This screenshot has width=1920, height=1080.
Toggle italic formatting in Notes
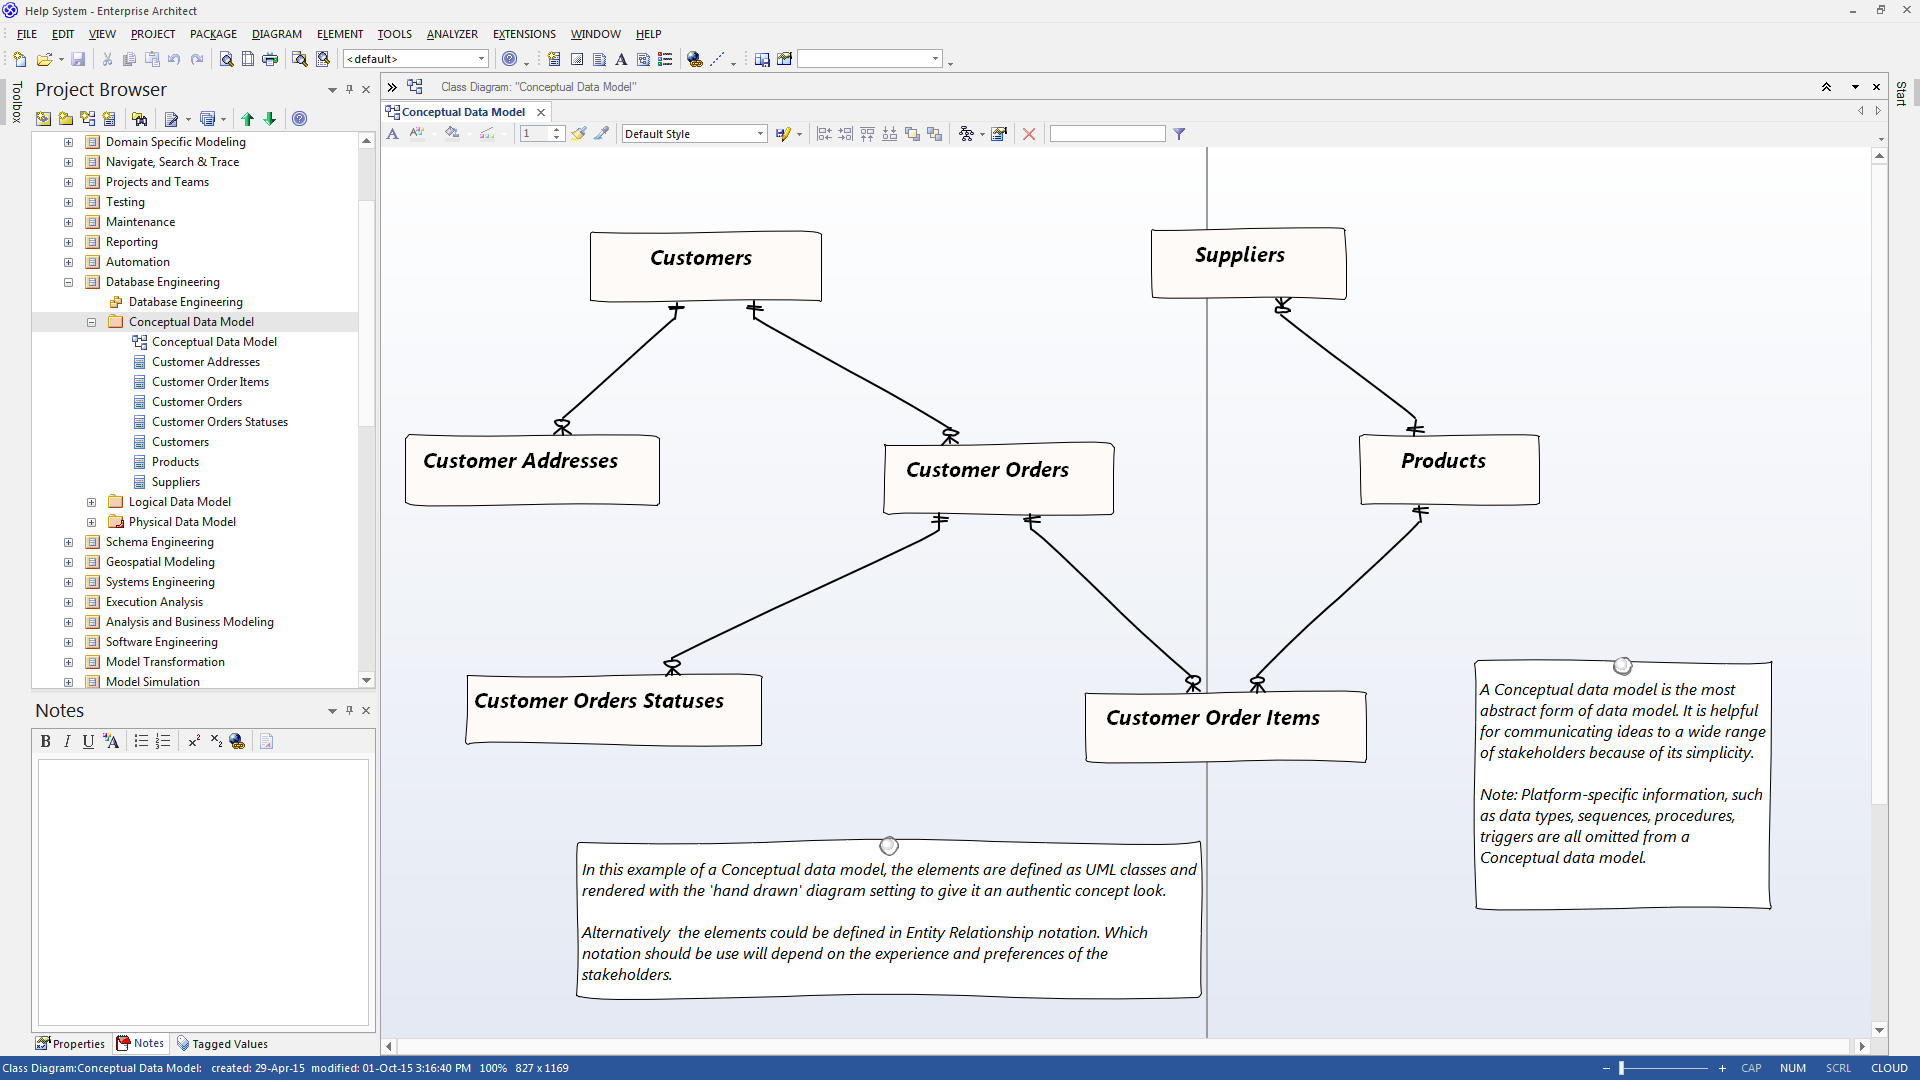(67, 741)
